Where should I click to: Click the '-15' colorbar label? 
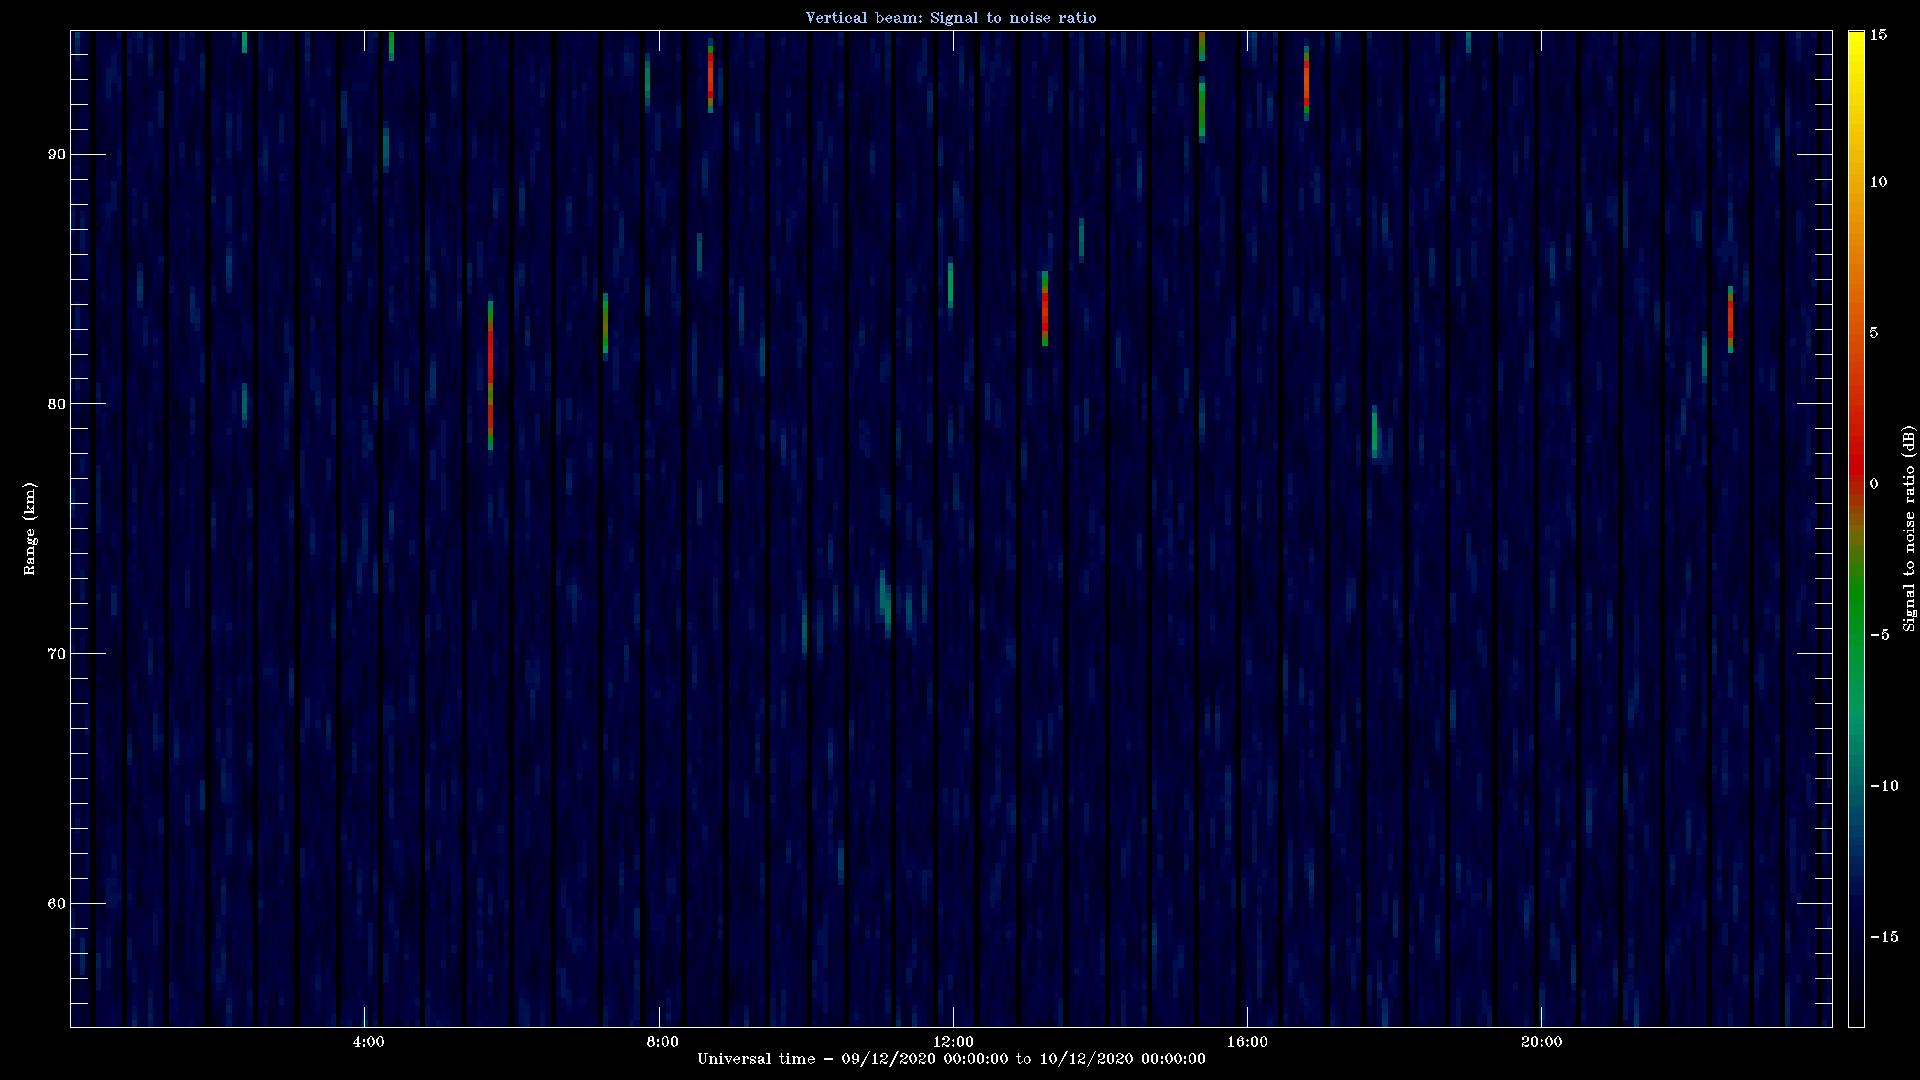point(1883,937)
